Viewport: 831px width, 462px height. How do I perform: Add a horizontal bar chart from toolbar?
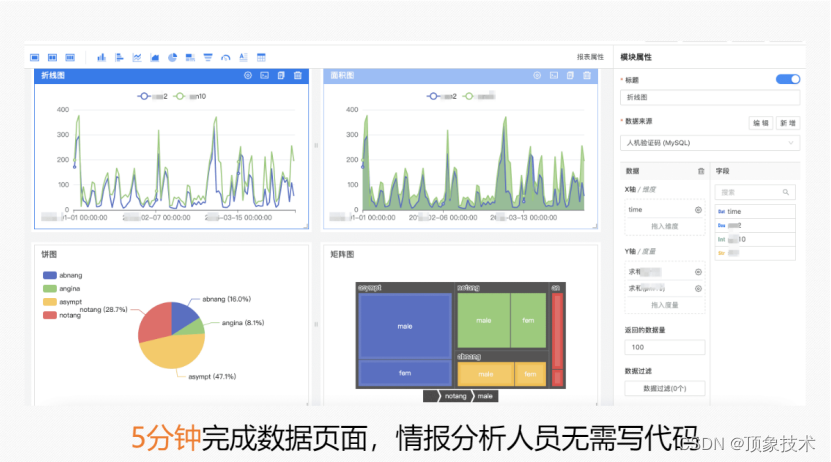pyautogui.click(x=119, y=57)
